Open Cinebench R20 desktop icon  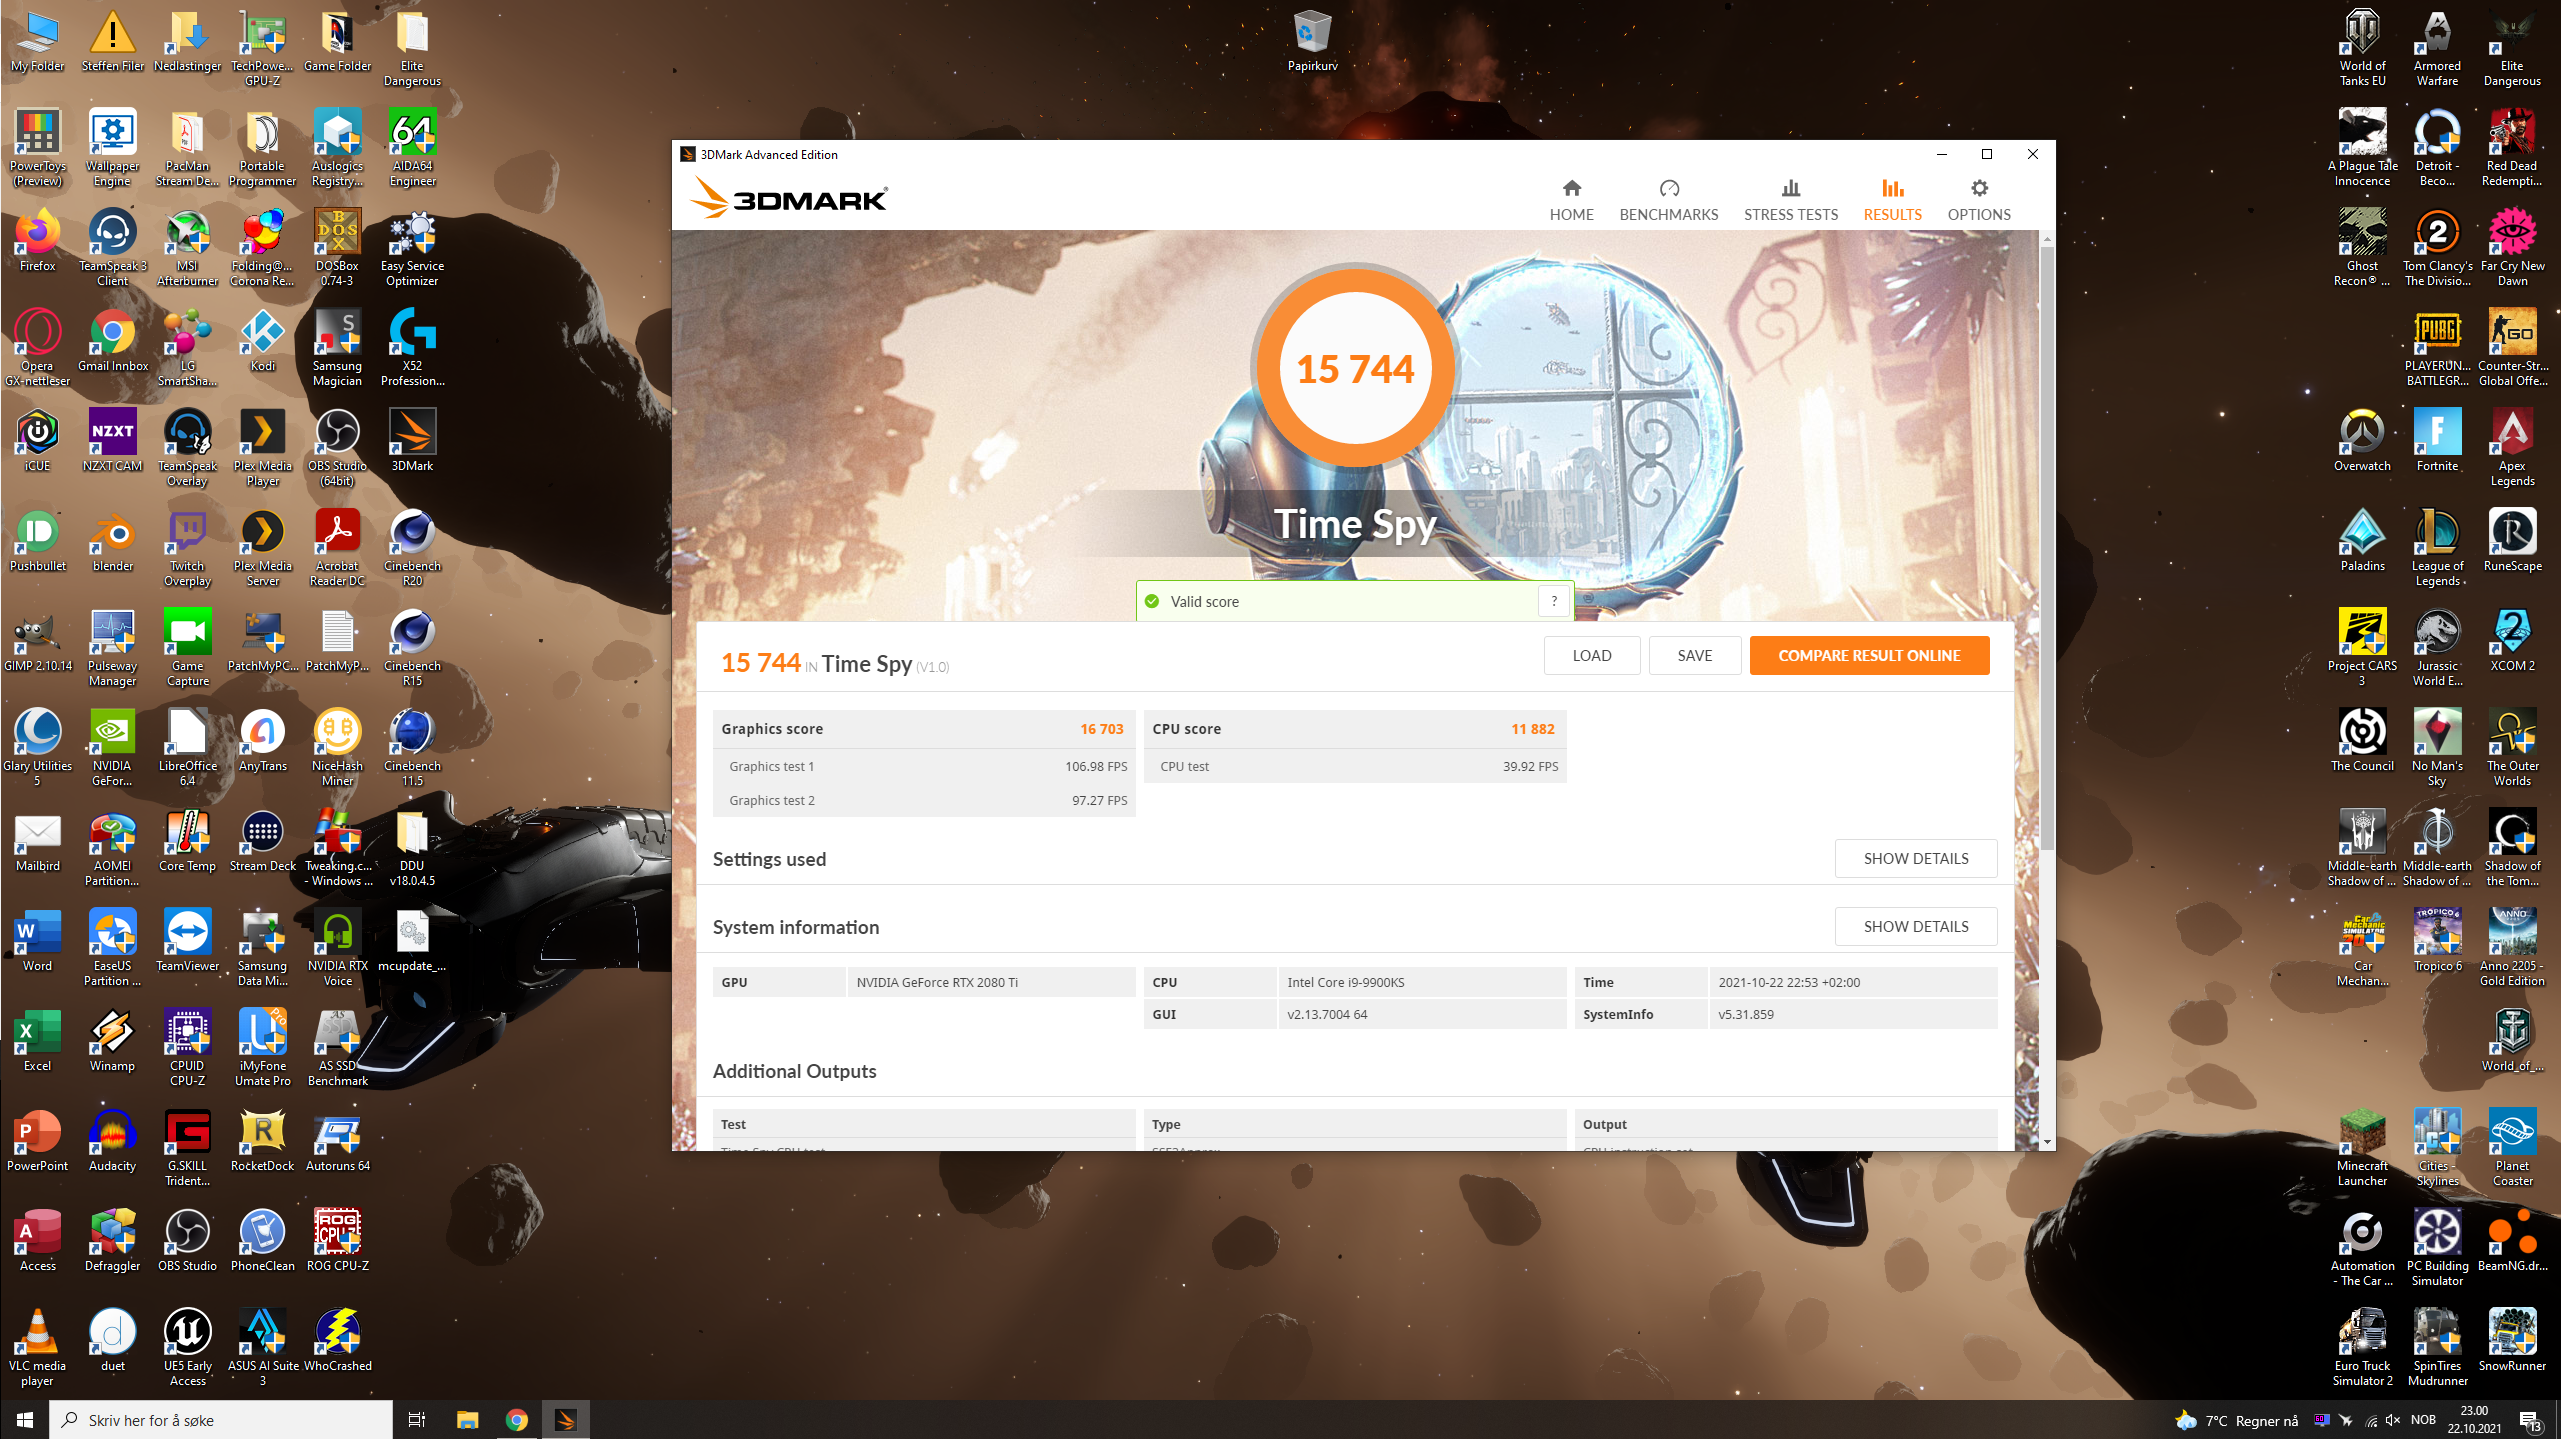tap(412, 548)
